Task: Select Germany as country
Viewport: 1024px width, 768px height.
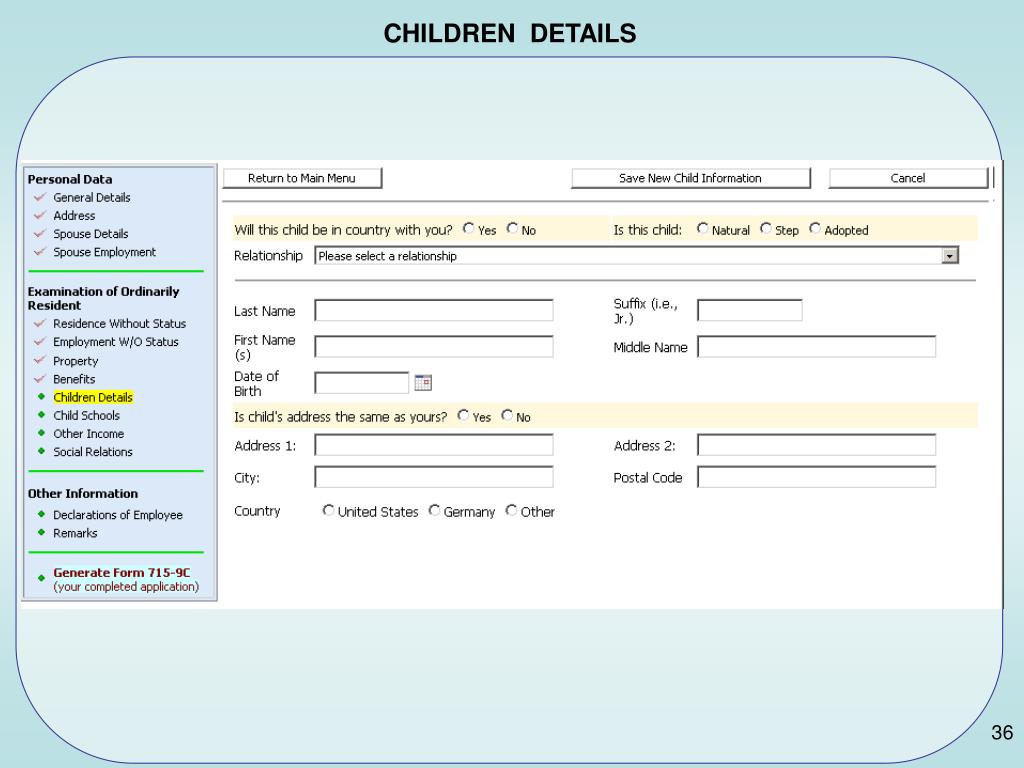Action: click(x=434, y=511)
